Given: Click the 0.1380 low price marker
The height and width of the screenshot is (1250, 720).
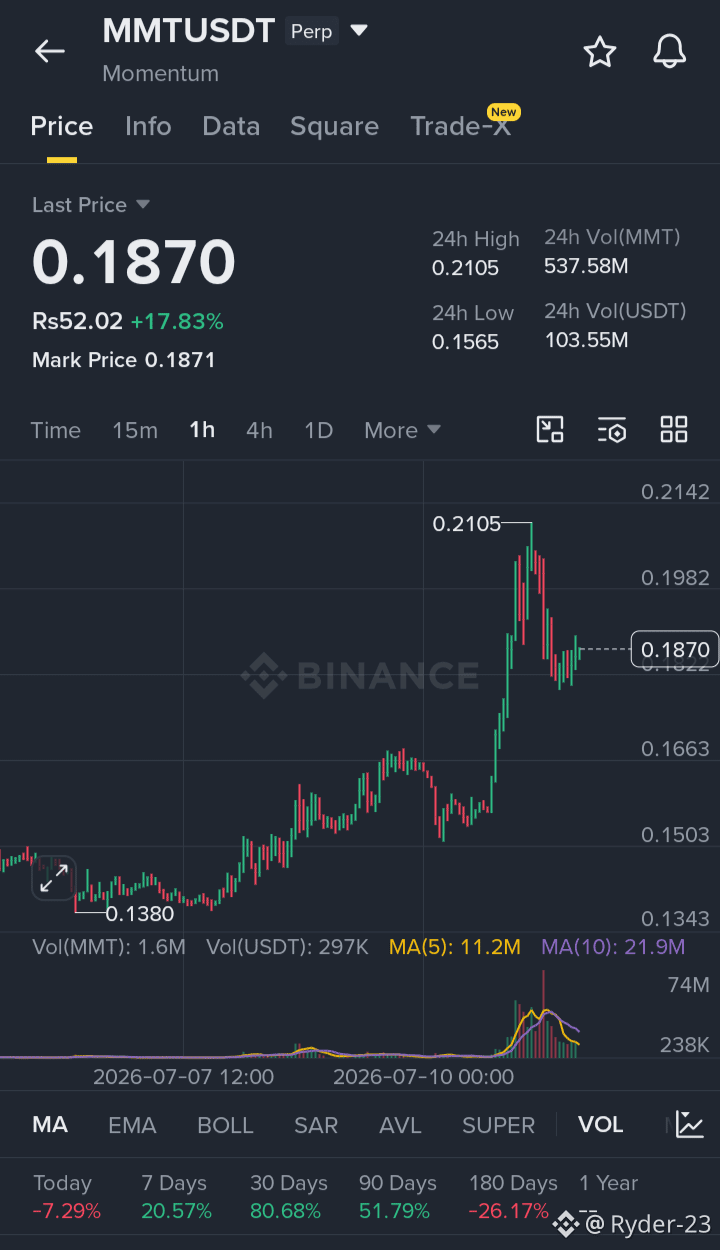Looking at the screenshot, I should pos(140,913).
